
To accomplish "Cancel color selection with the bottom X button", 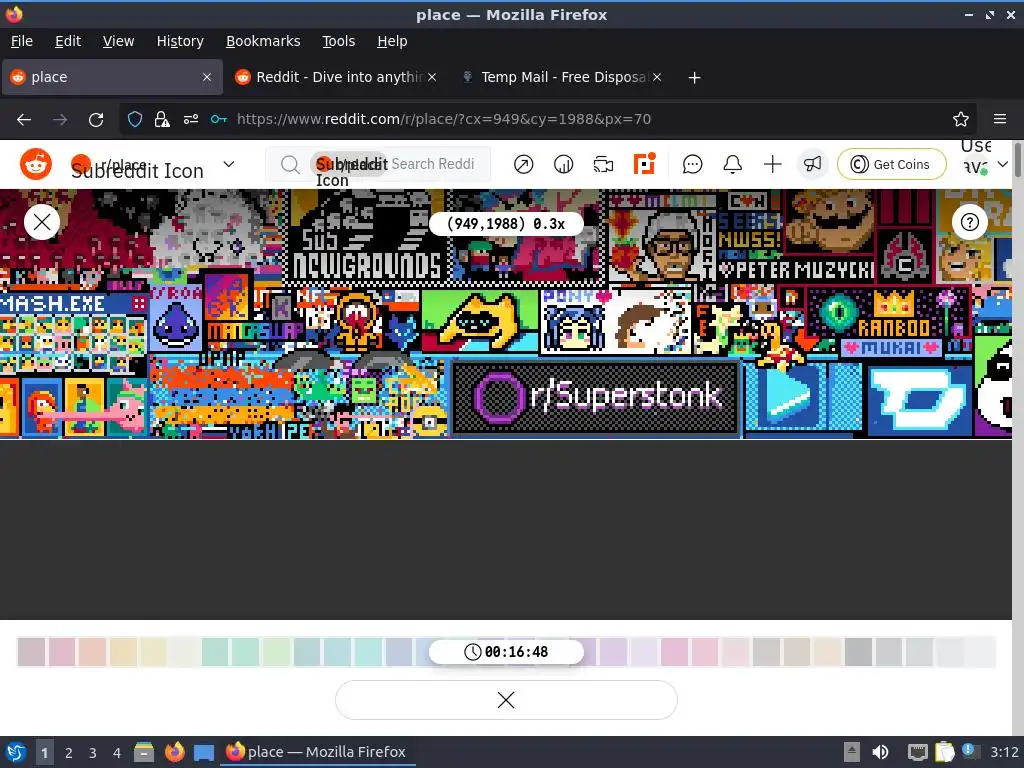I will [506, 700].
